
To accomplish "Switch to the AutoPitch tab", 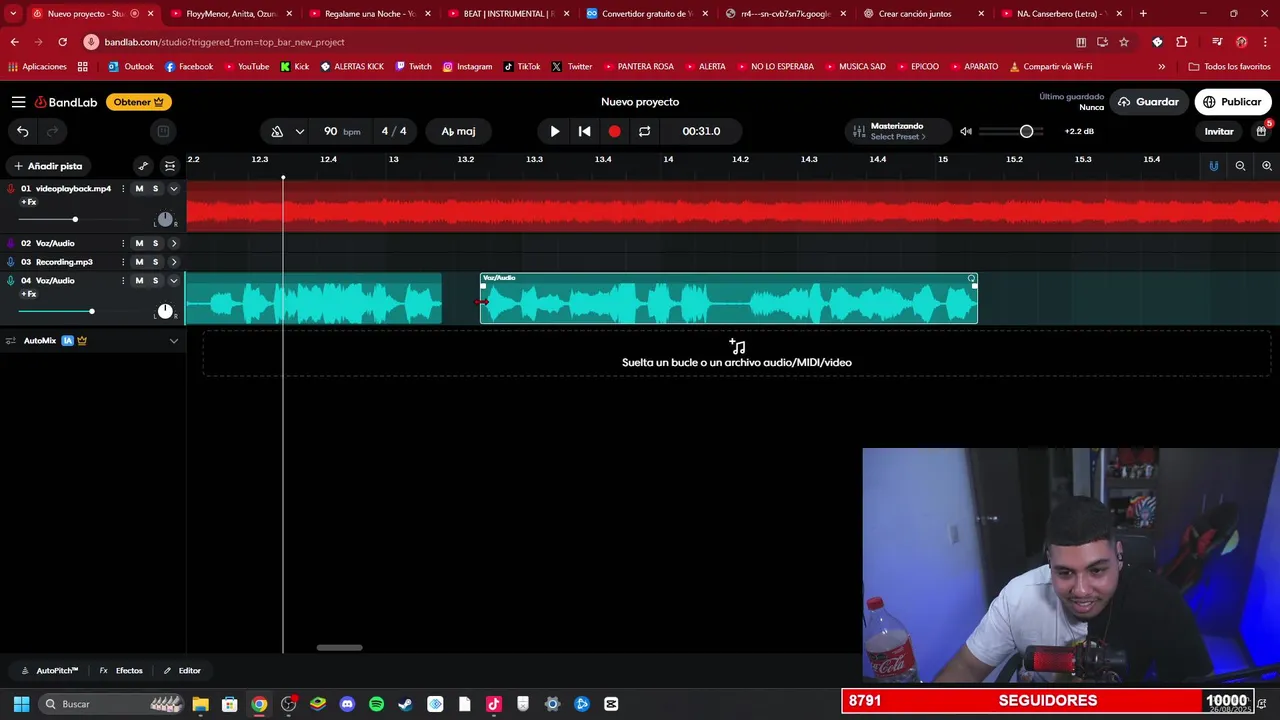I will (x=50, y=671).
